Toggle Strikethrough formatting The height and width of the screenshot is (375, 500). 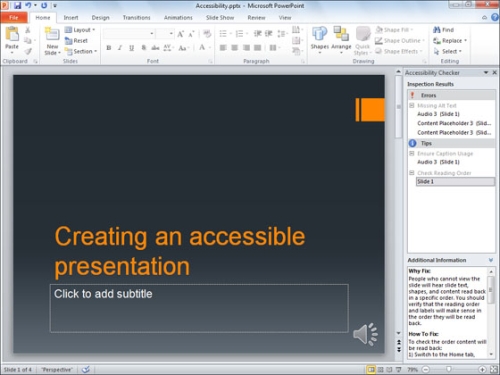pos(155,48)
